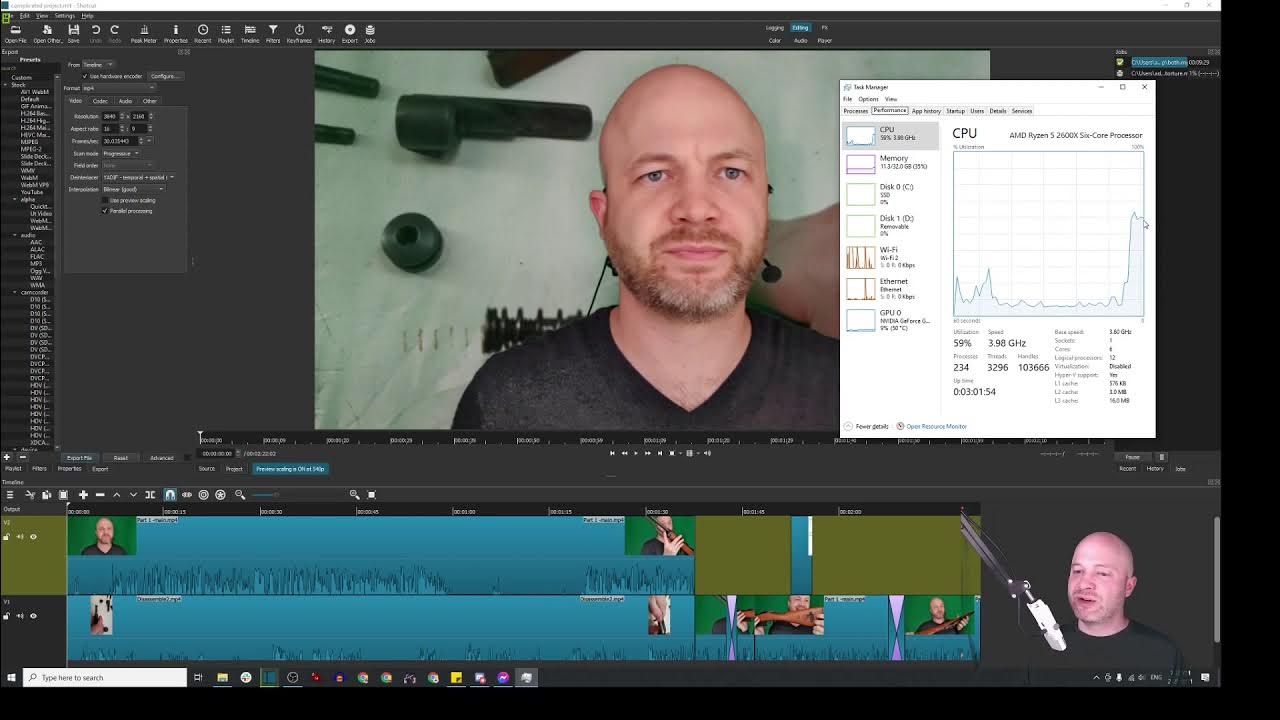Lift the clip with the up-arrow icon
The image size is (1280, 720).
(x=116, y=495)
